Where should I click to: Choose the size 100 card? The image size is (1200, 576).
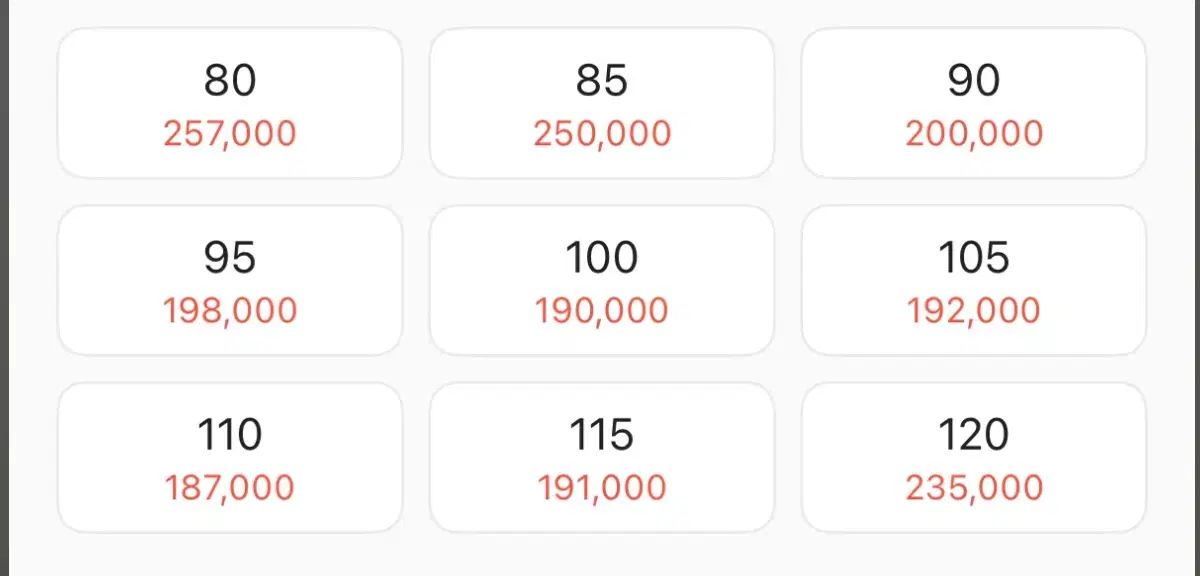tap(602, 280)
